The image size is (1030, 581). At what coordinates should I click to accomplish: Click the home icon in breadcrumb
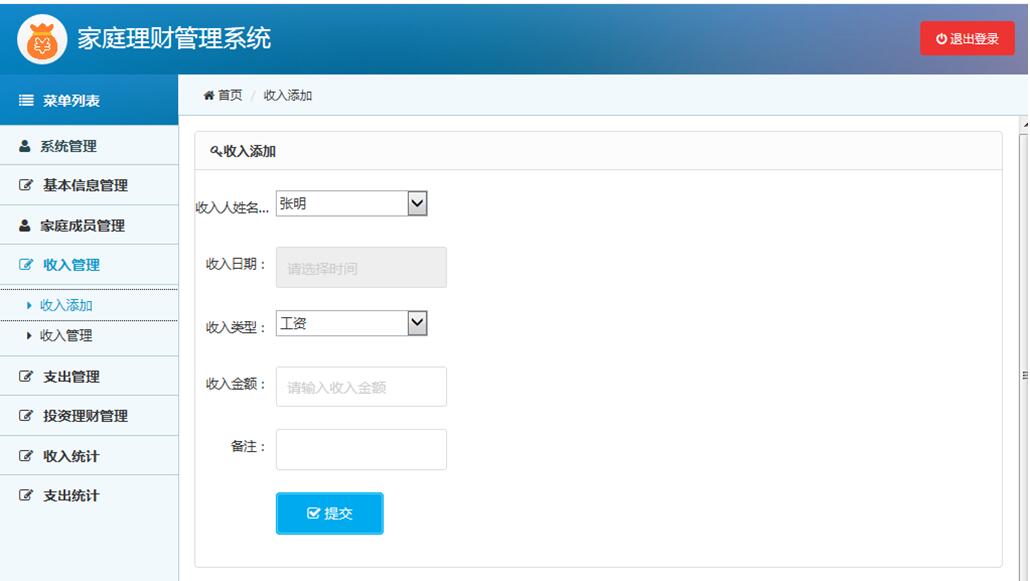point(209,95)
